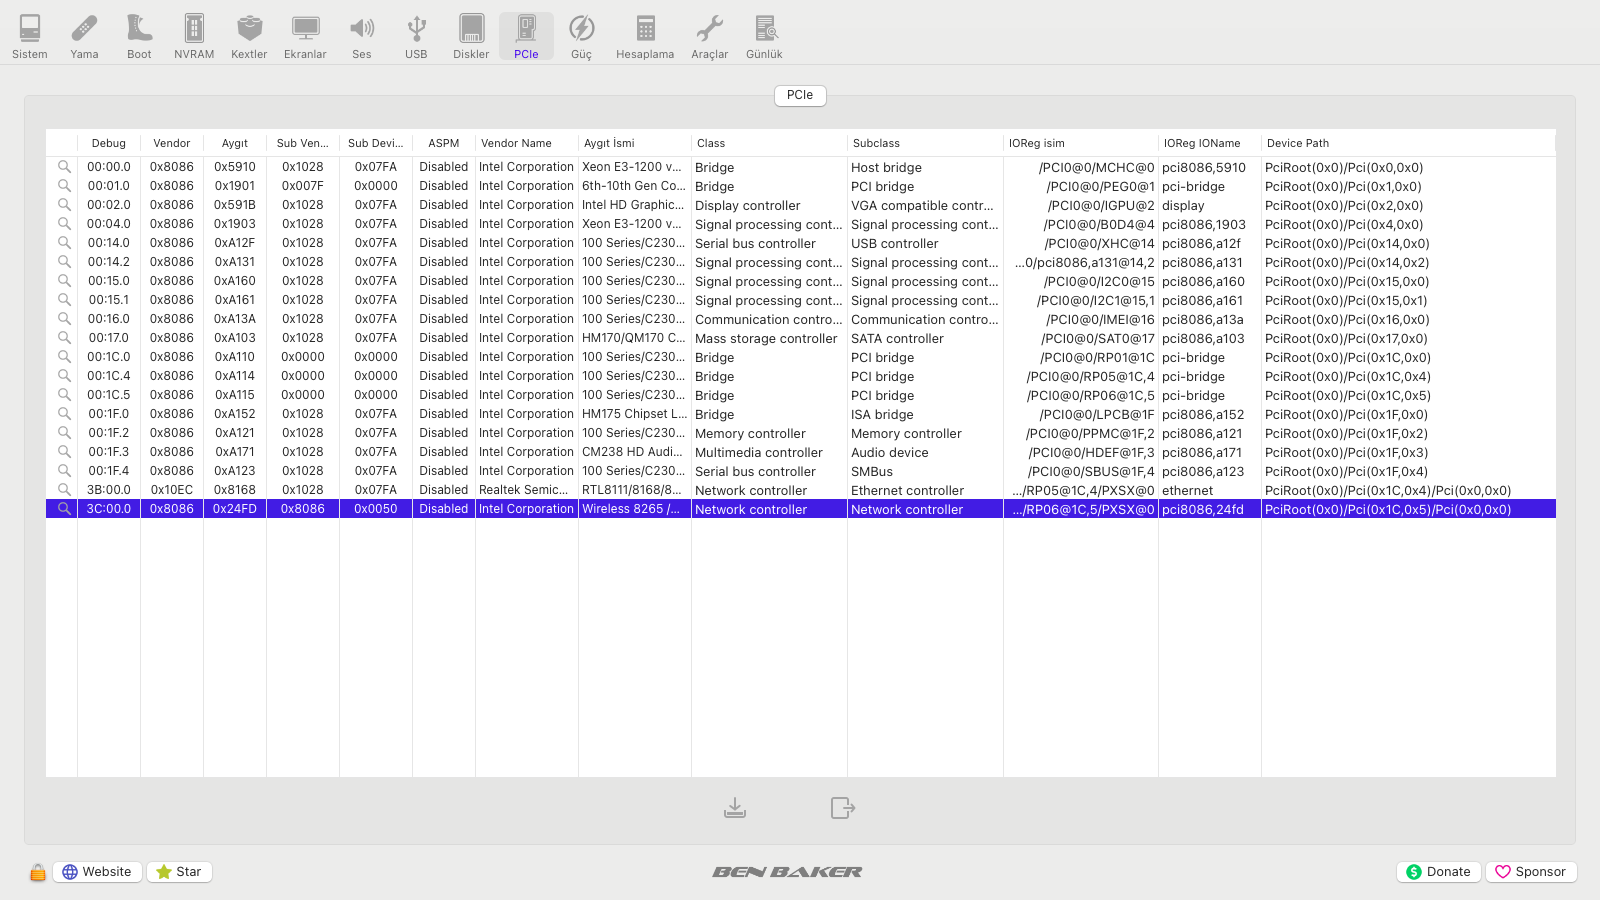Image resolution: width=1600 pixels, height=900 pixels.
Task: Toggle the lock icon at bottom left
Action: 38,872
